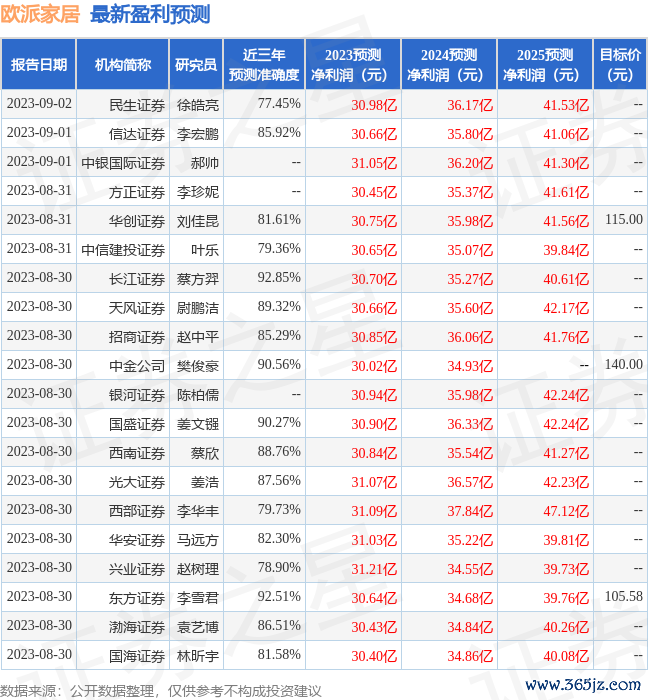Click the 报告日期 column header
Image resolution: width=648 pixels, height=700 pixels.
[39, 65]
